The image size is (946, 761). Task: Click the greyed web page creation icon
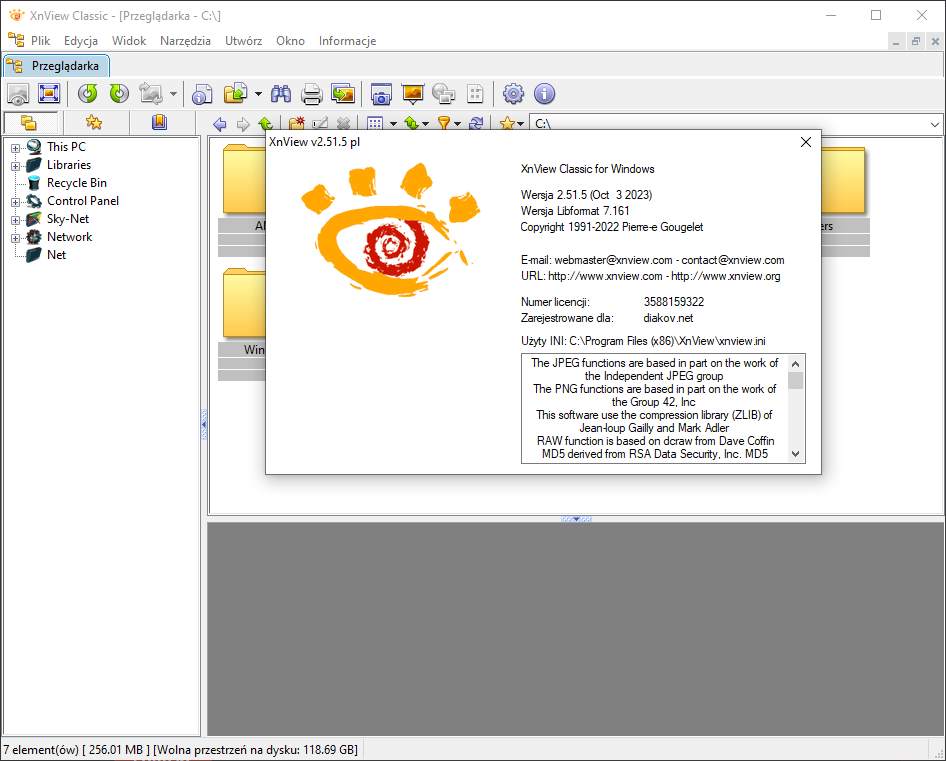coord(444,94)
